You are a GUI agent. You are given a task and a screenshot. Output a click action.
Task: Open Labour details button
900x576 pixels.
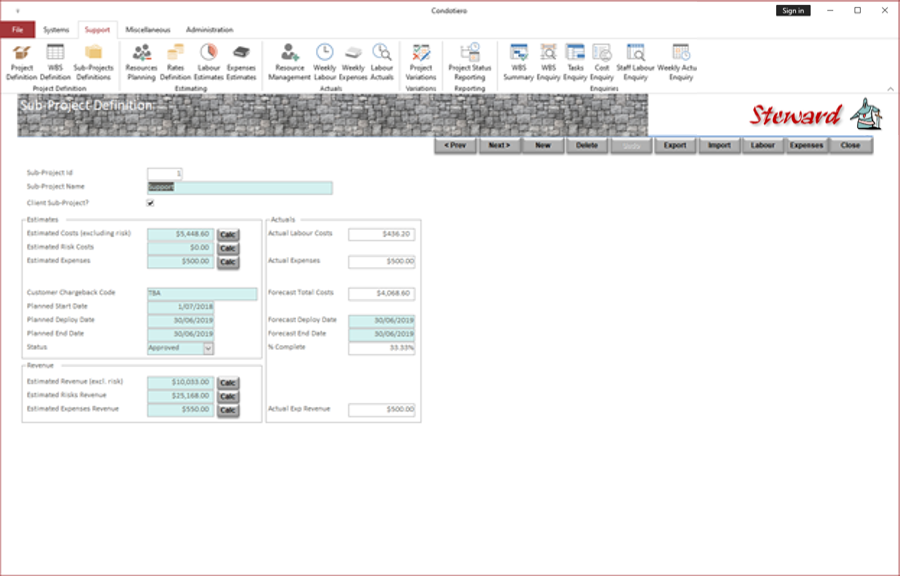click(763, 146)
